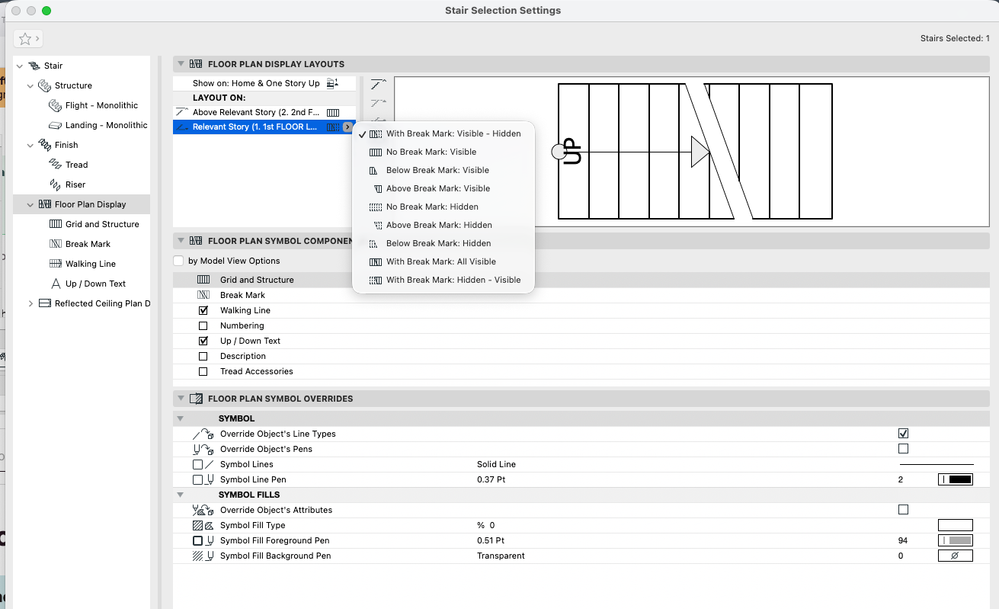Uncheck the Walking Line component
This screenshot has width=999, height=609.
pyautogui.click(x=203, y=310)
